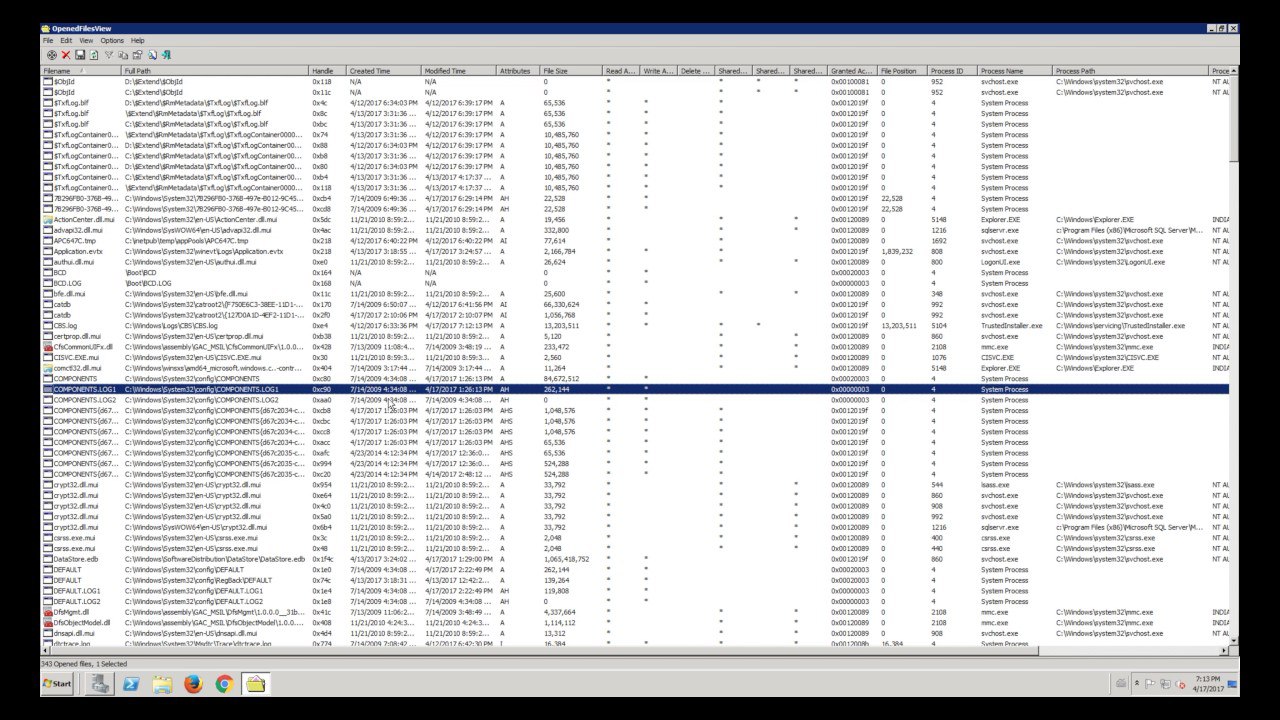Image resolution: width=1280 pixels, height=720 pixels.
Task: Select the DataStore.edb row
Action: 635,559
